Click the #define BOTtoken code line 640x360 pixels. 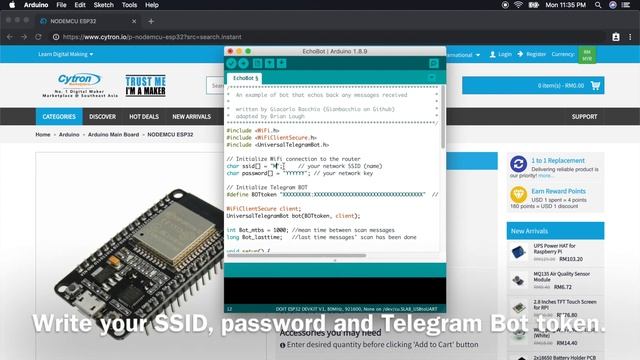(x=332, y=195)
